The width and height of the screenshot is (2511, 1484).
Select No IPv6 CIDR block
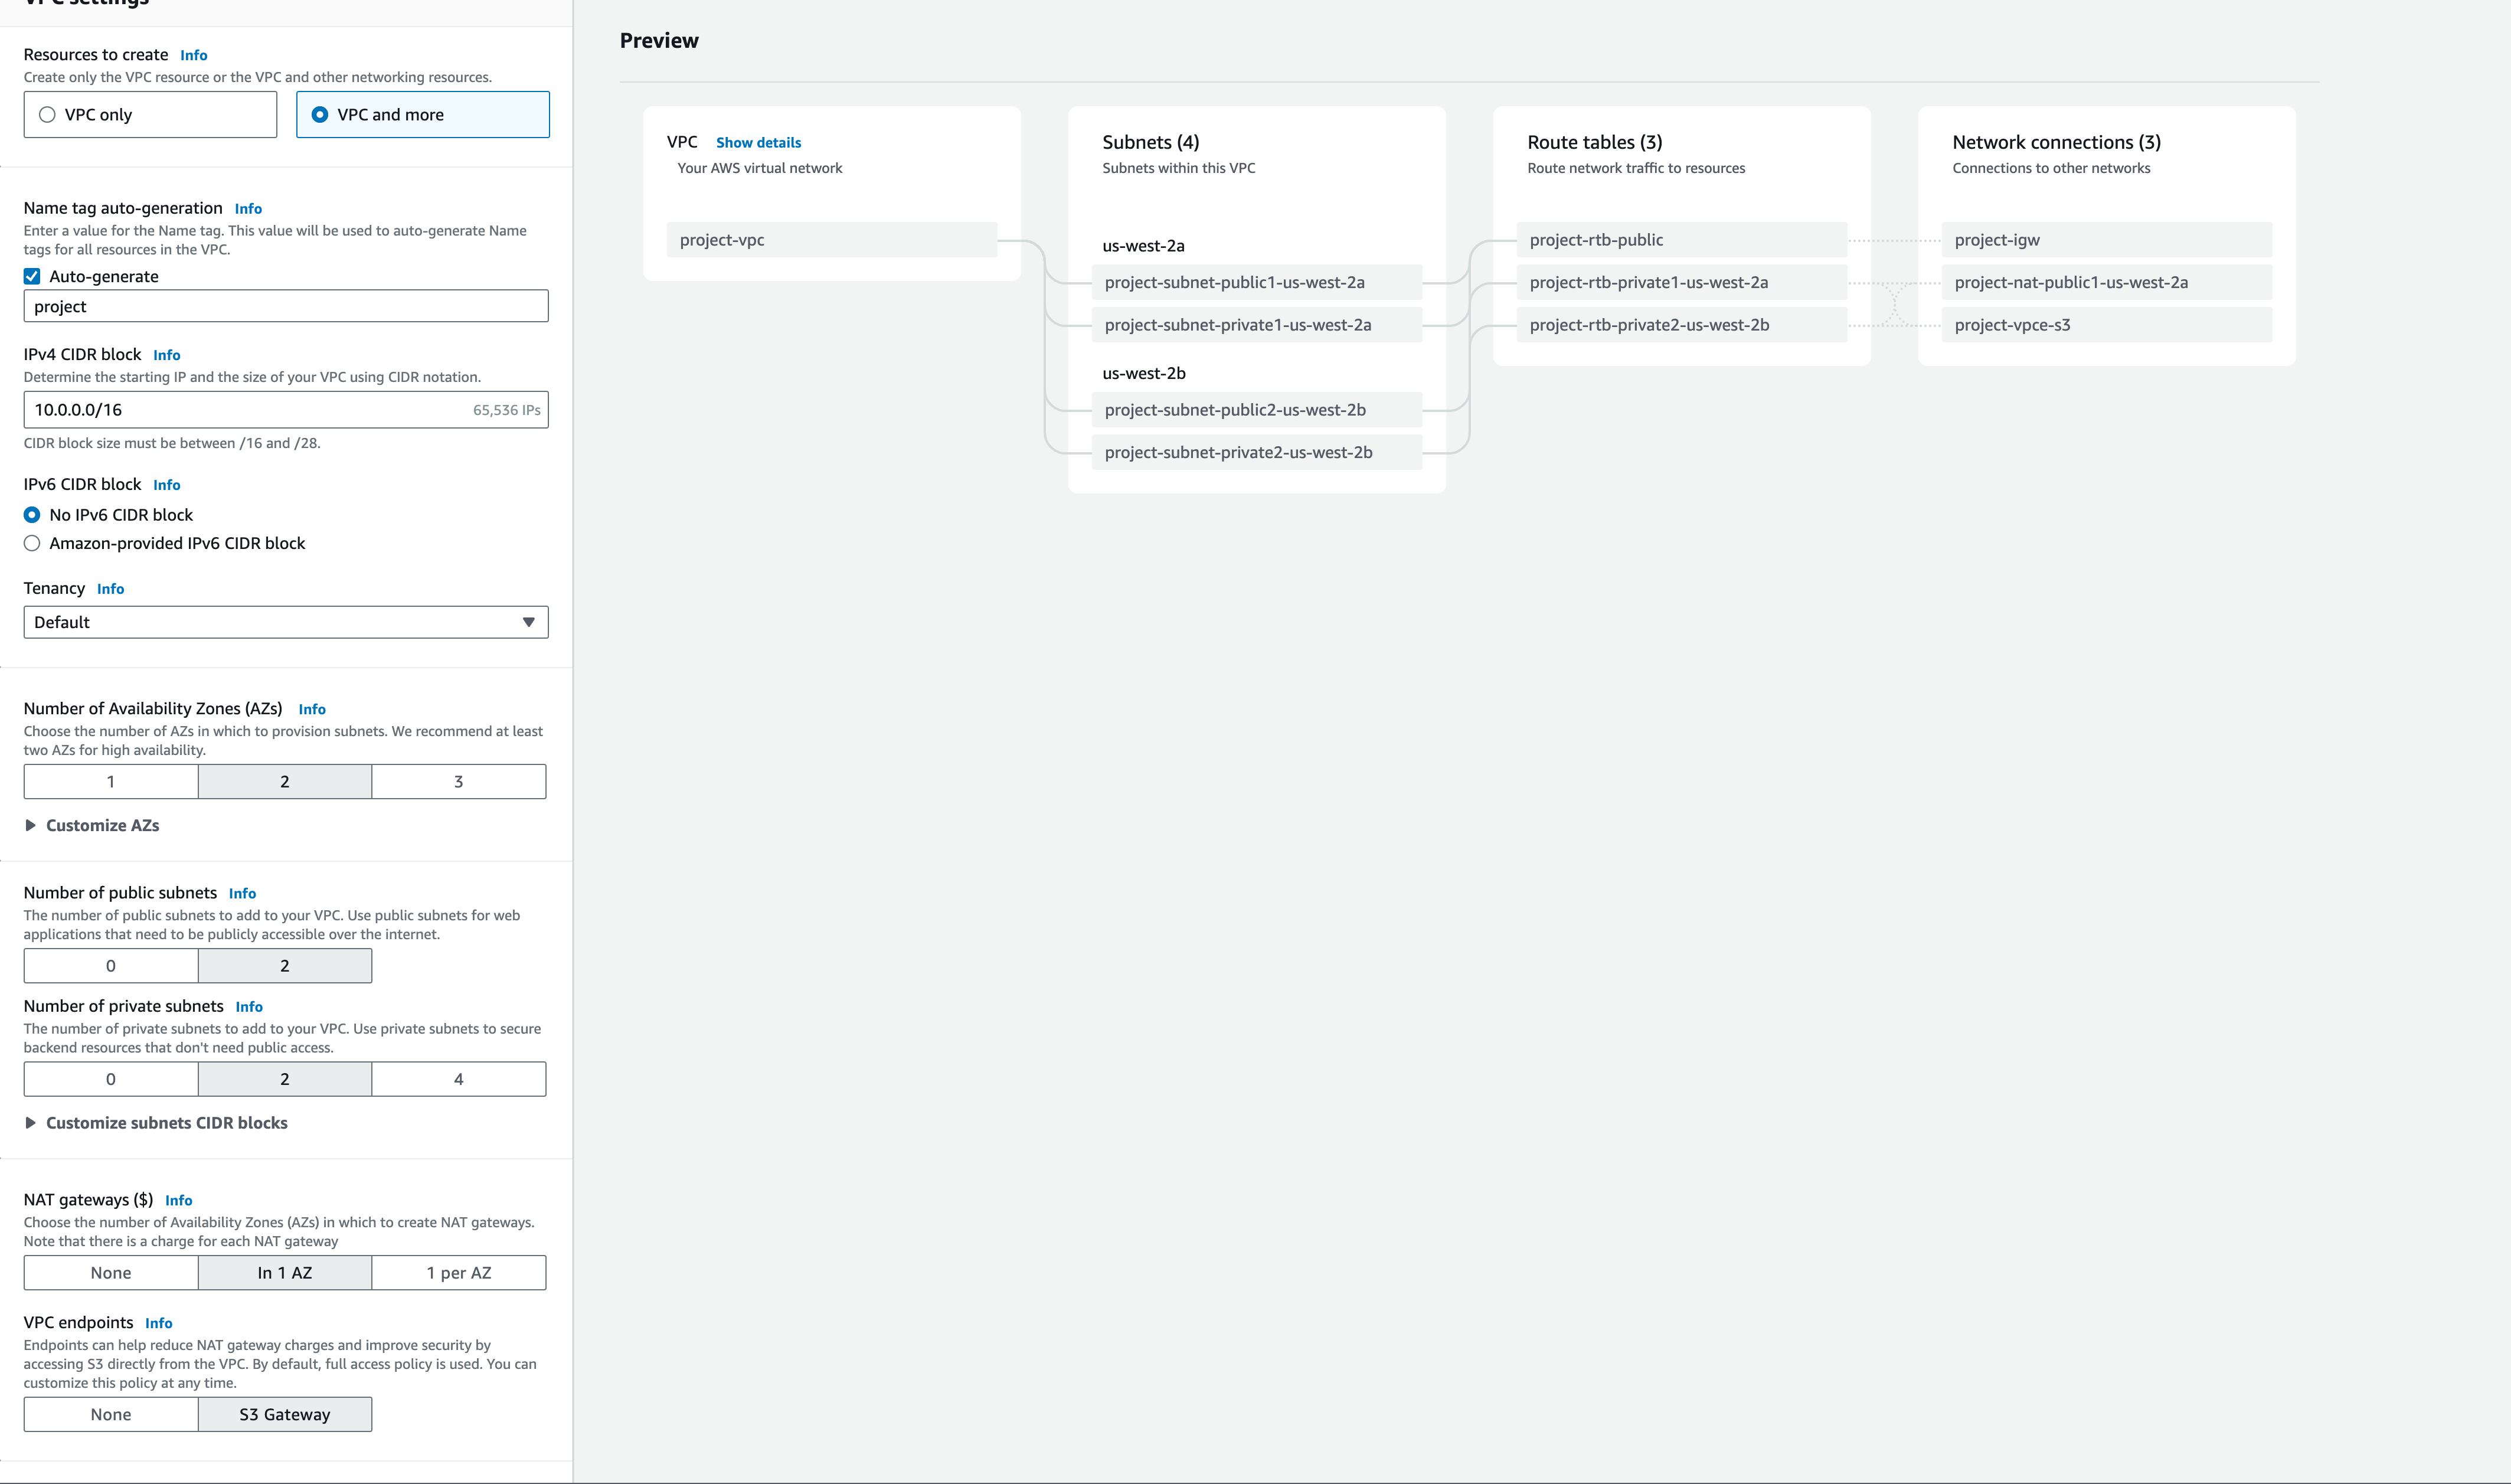[x=32, y=515]
